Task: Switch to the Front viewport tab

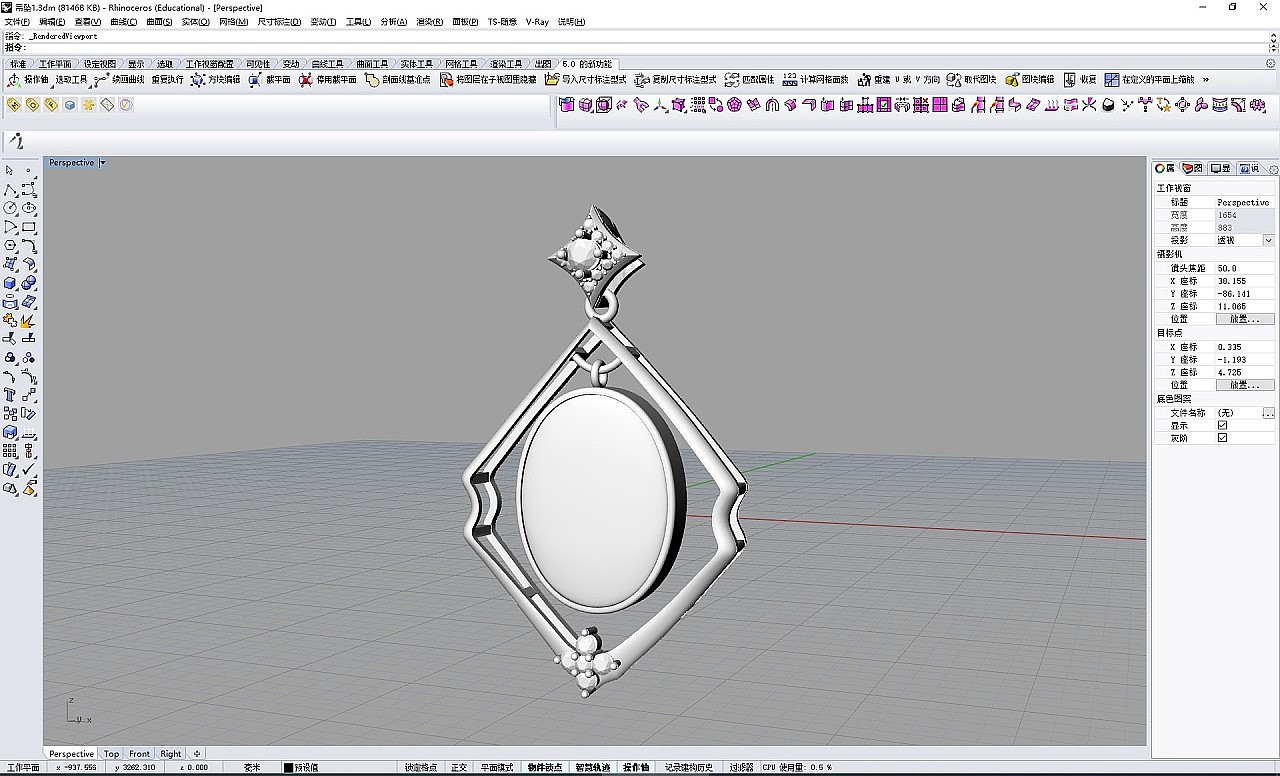Action: [139, 754]
